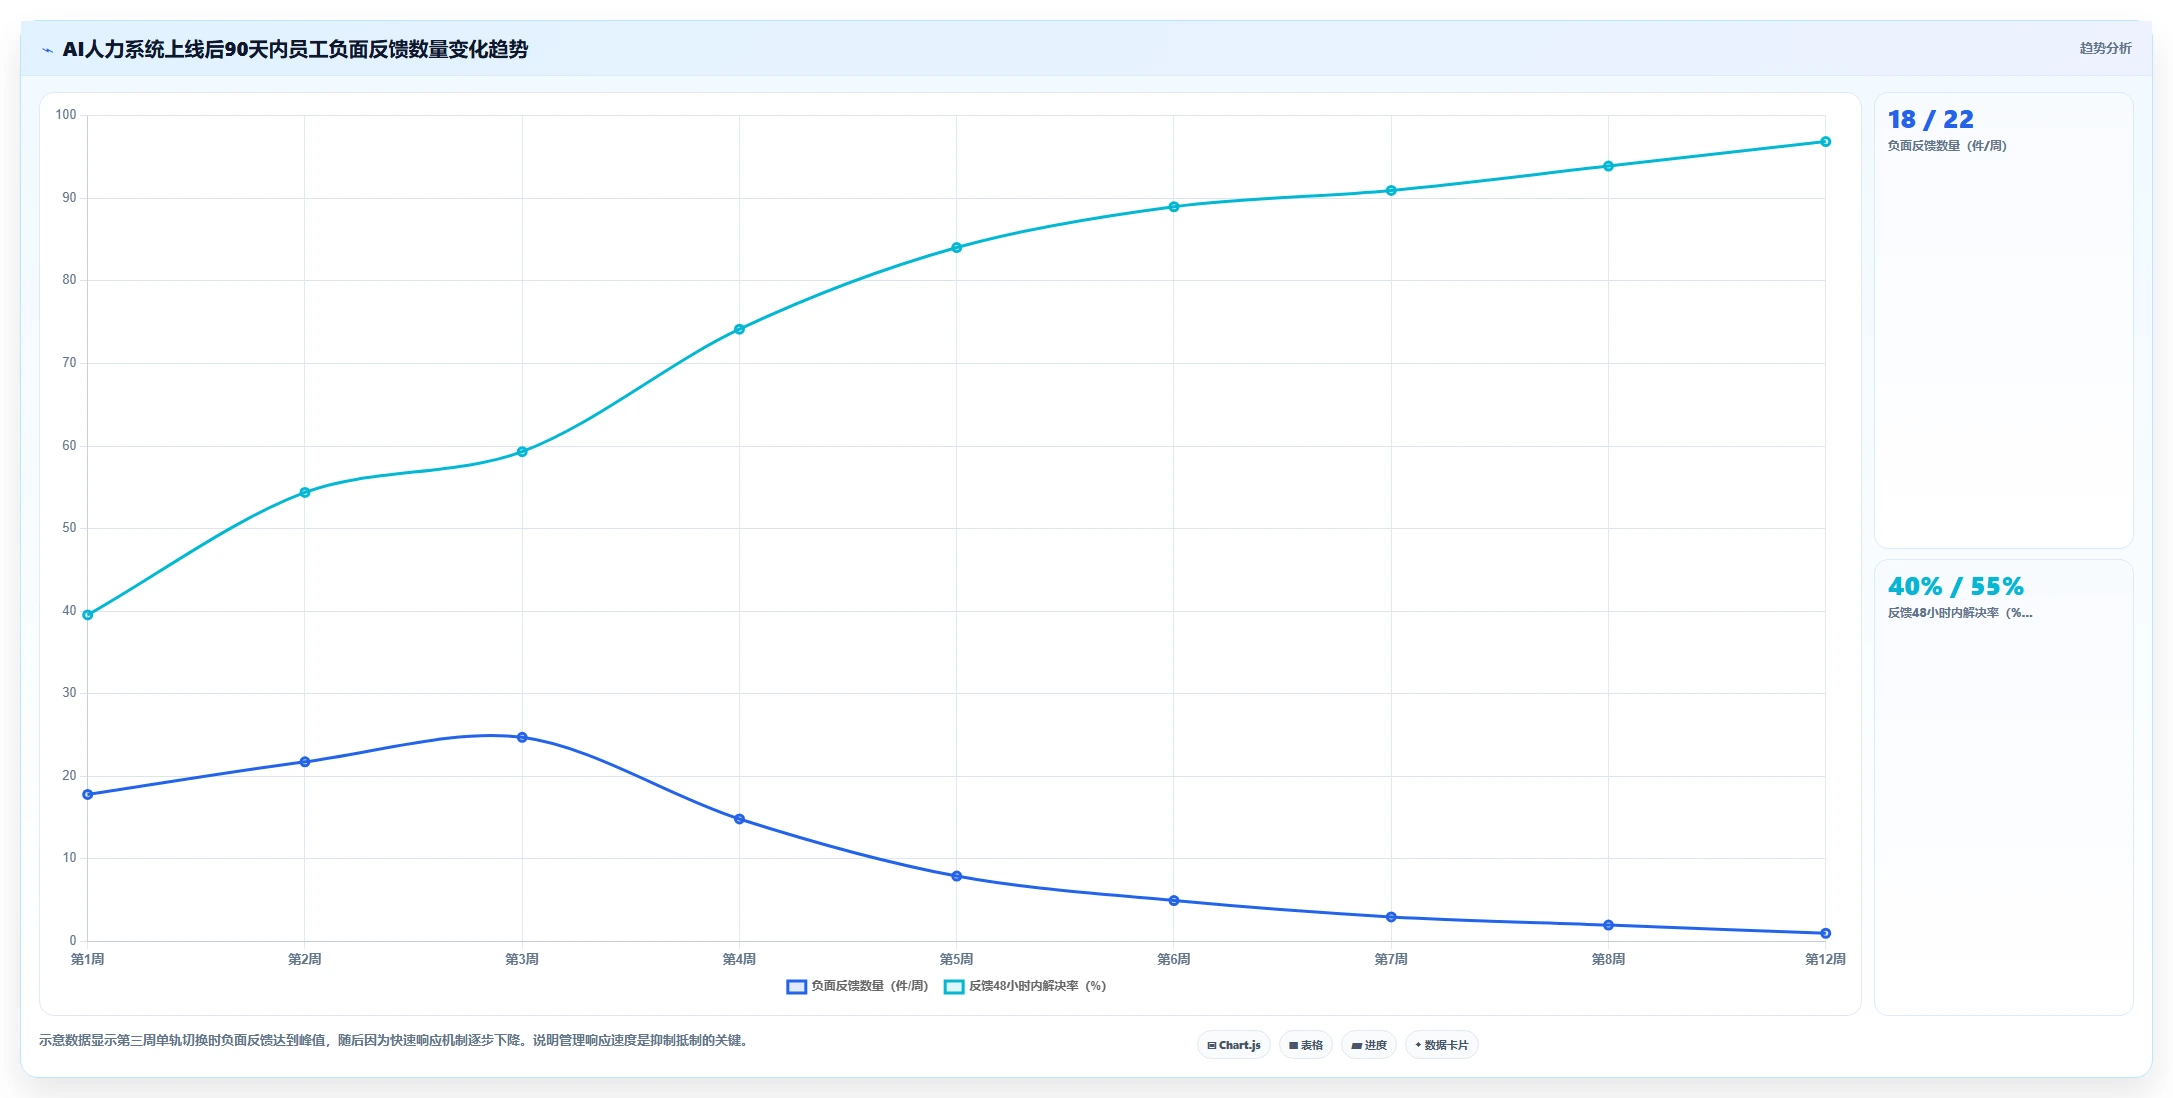Click the y-axis label 70
The height and width of the screenshot is (1098, 2173).
click(69, 363)
